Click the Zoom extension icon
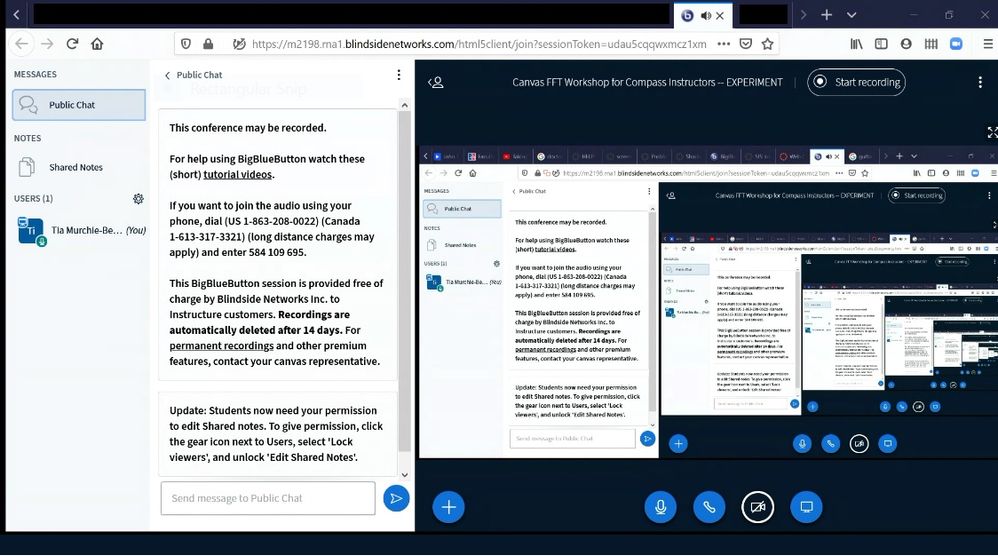998x556 pixels. (956, 44)
